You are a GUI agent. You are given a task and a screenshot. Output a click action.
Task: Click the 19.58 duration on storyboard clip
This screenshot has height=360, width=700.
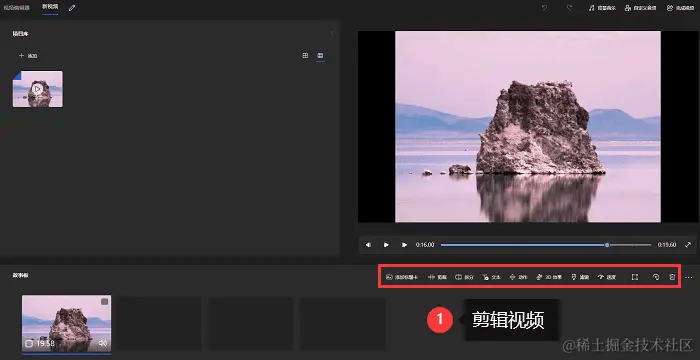coord(45,343)
